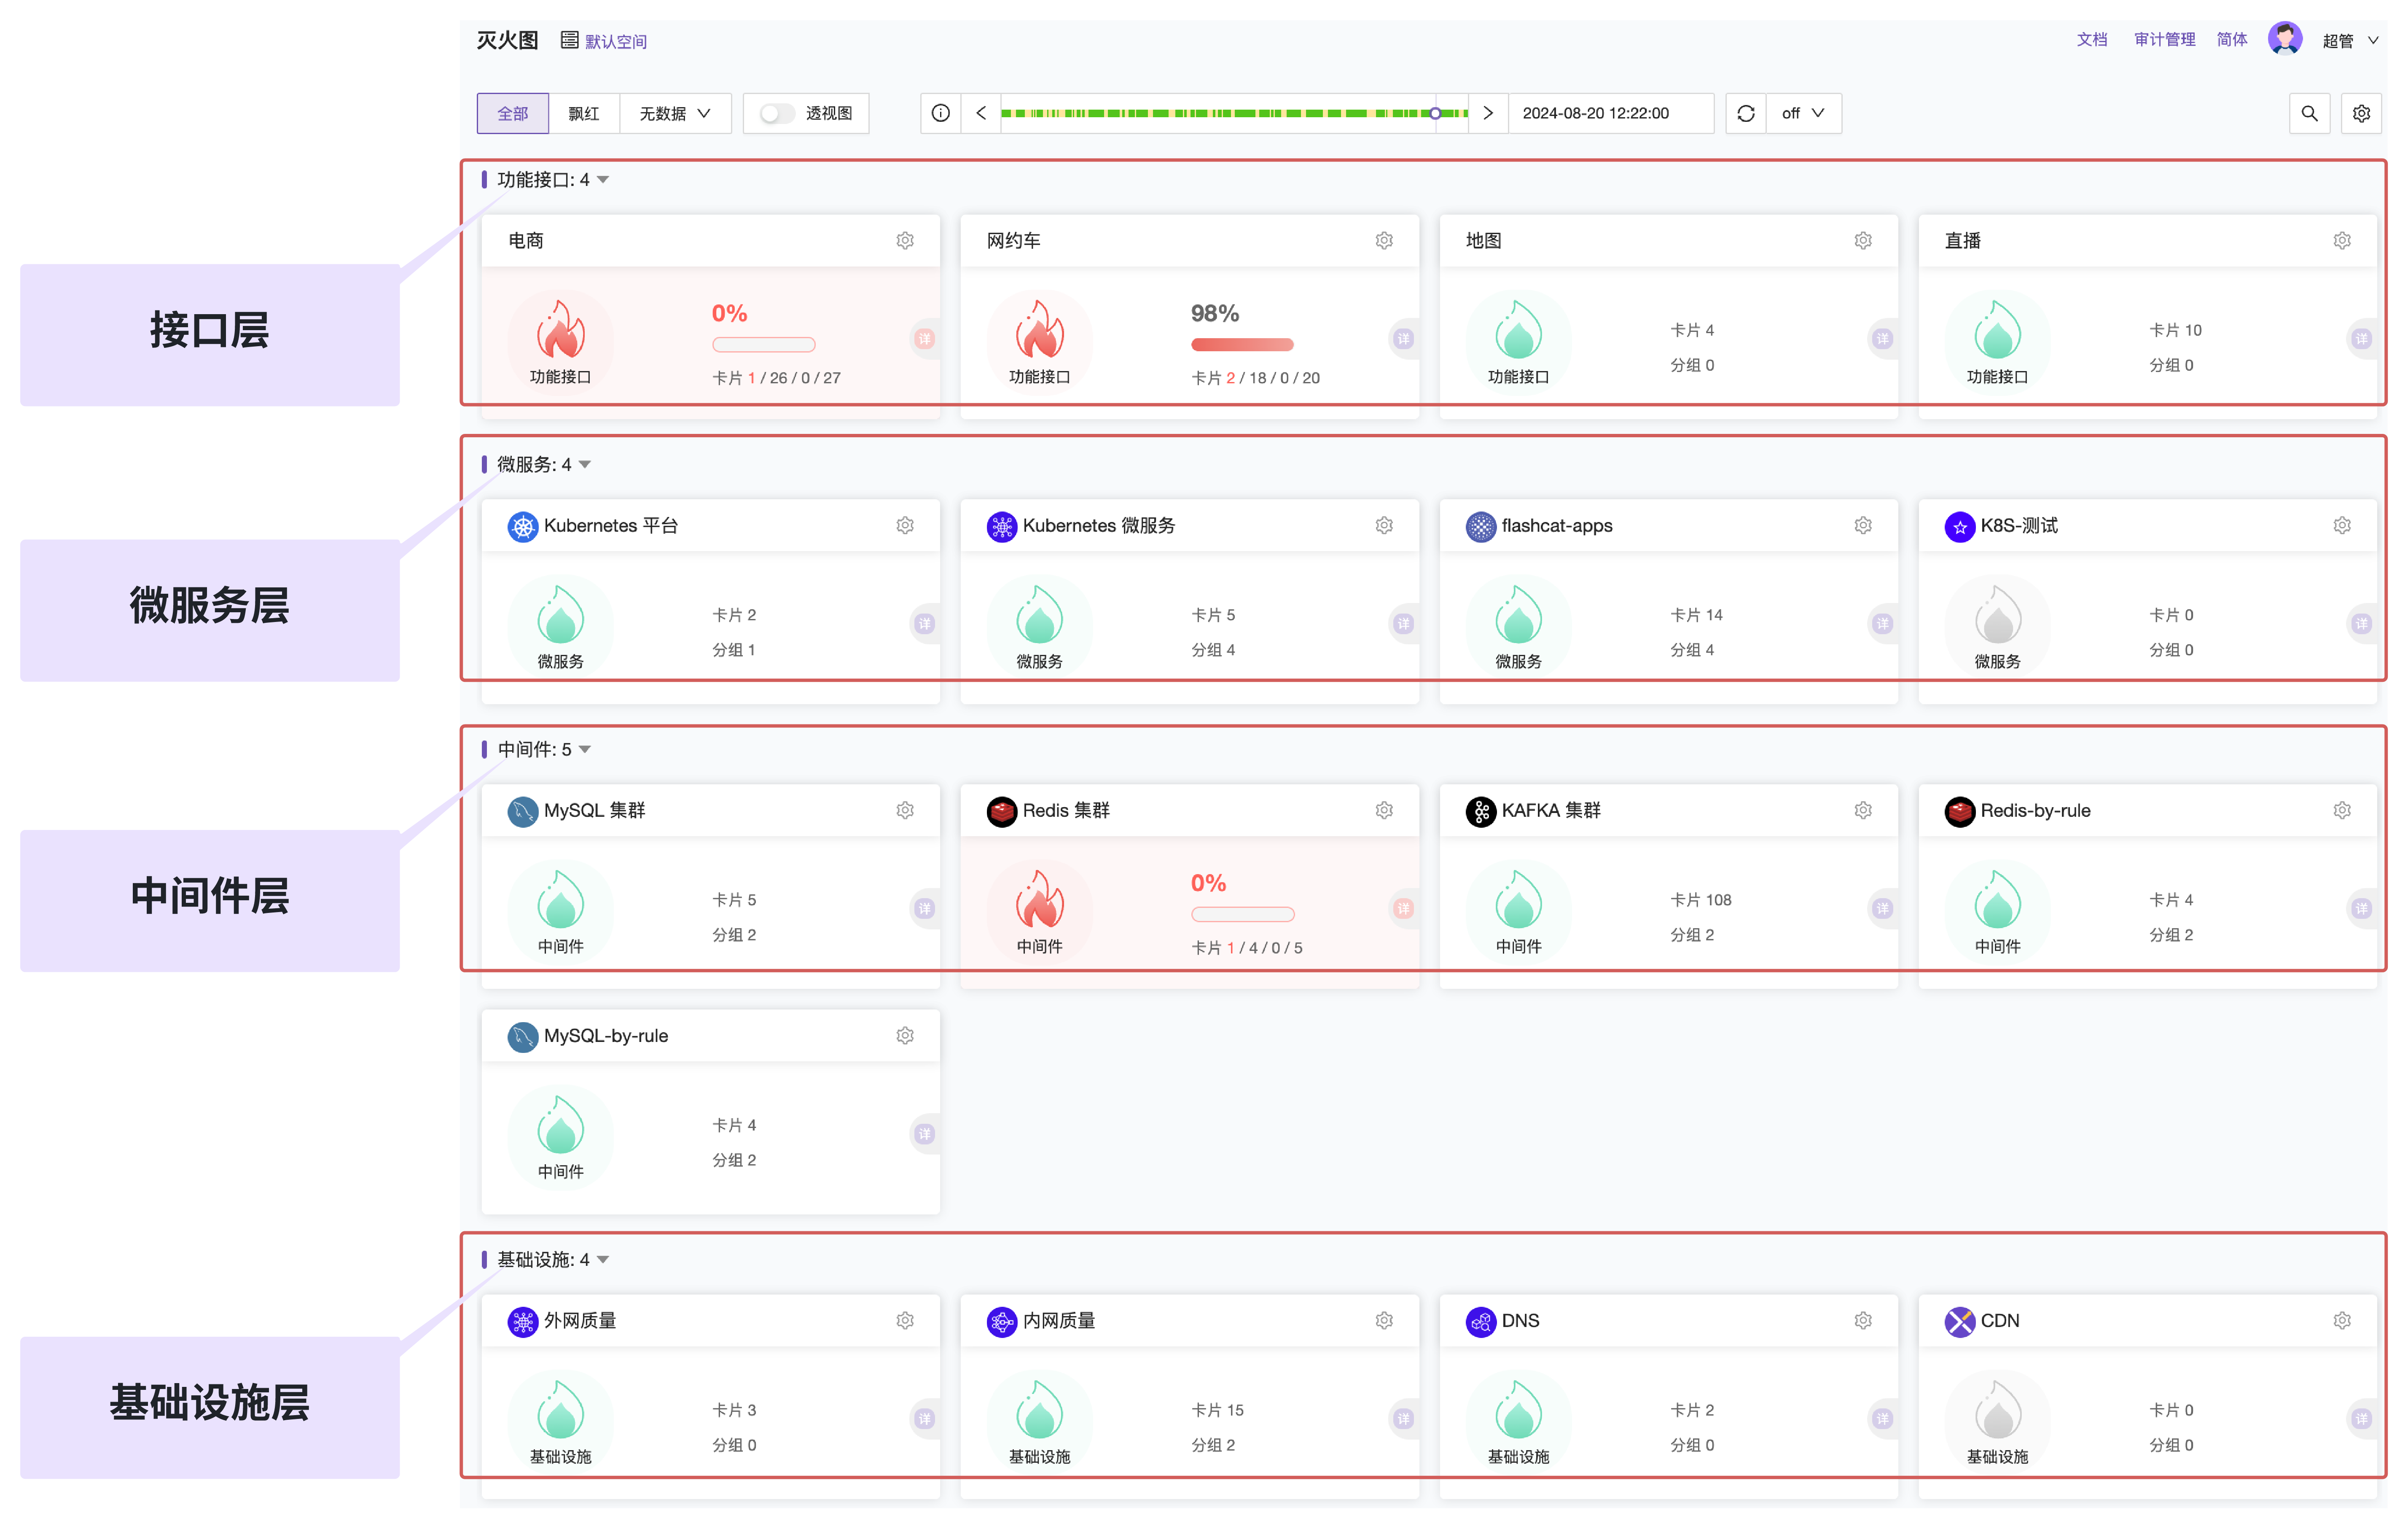The width and height of the screenshot is (2408, 1529).
Task: Open settings gear on 地图 card
Action: [1863, 241]
